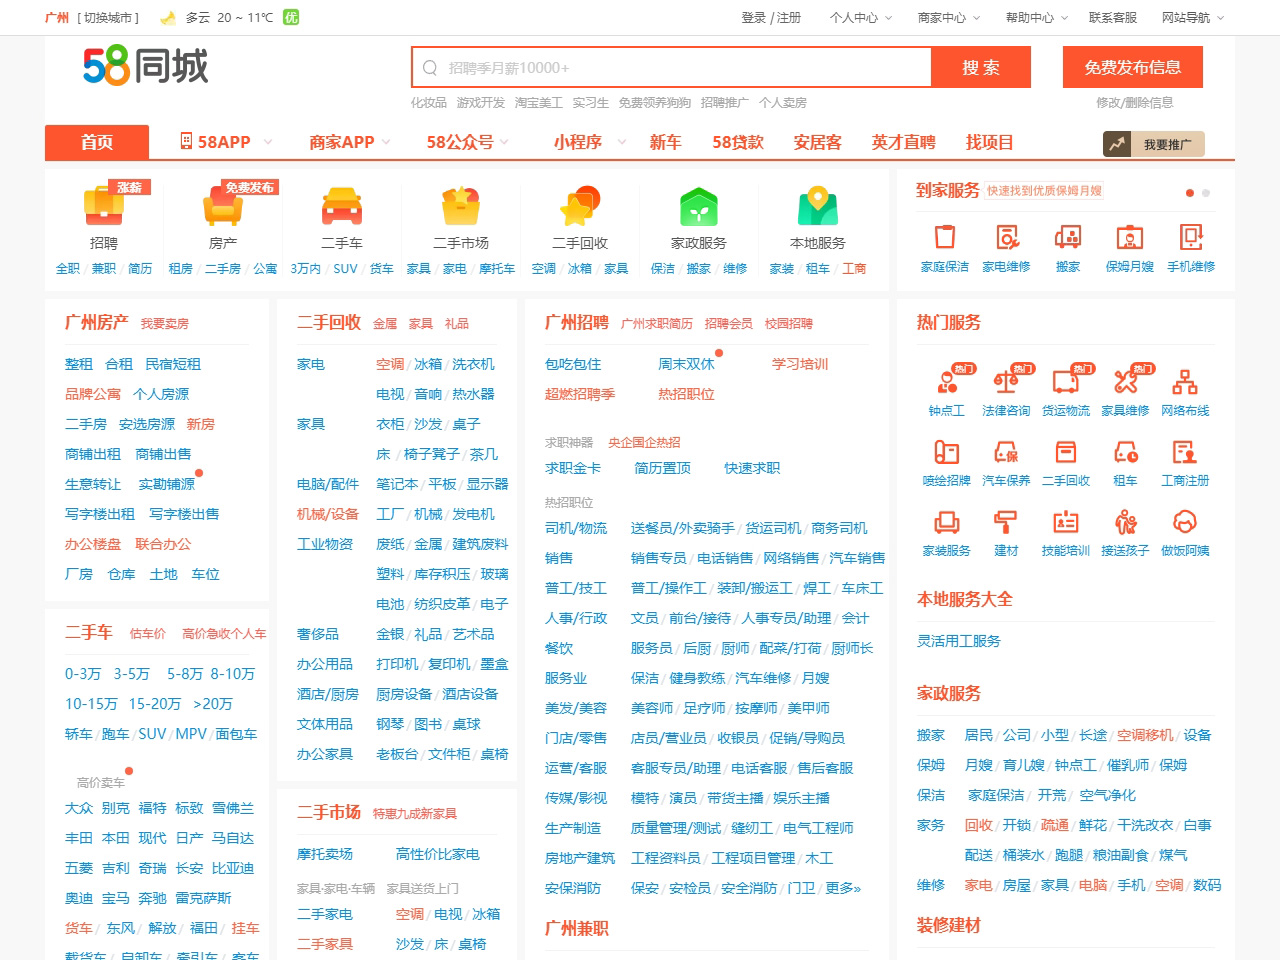Select the 法律咨询 scales icon
This screenshot has width=1280, height=960.
[x=1006, y=382]
